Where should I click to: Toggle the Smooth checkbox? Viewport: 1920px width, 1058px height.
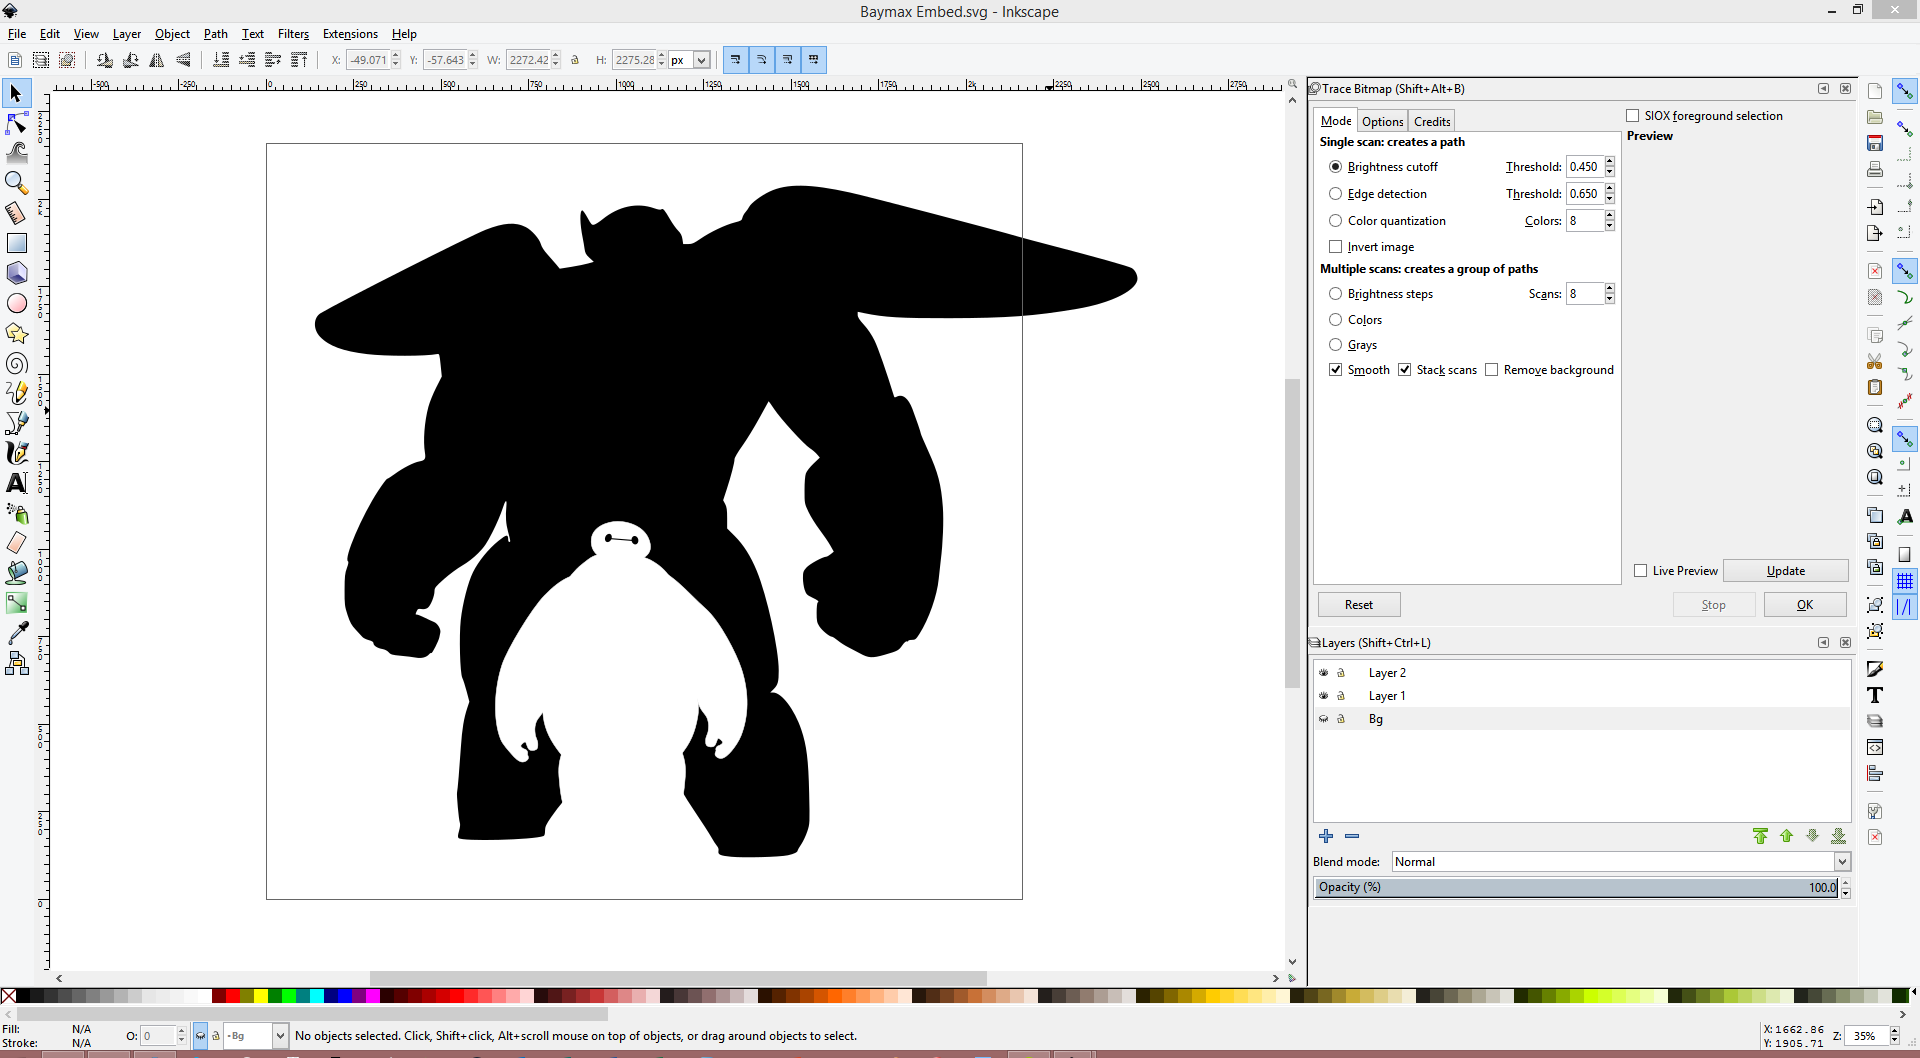pos(1335,370)
